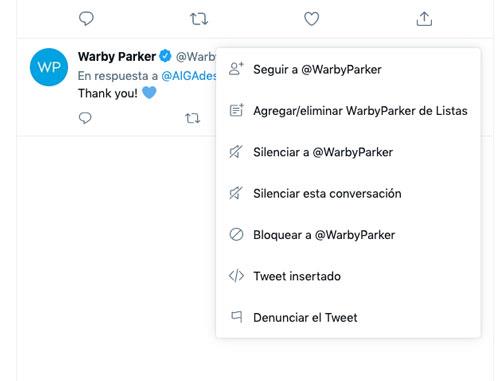The image size is (500, 381).
Task: Select Denunciar el Tweet
Action: [348, 317]
